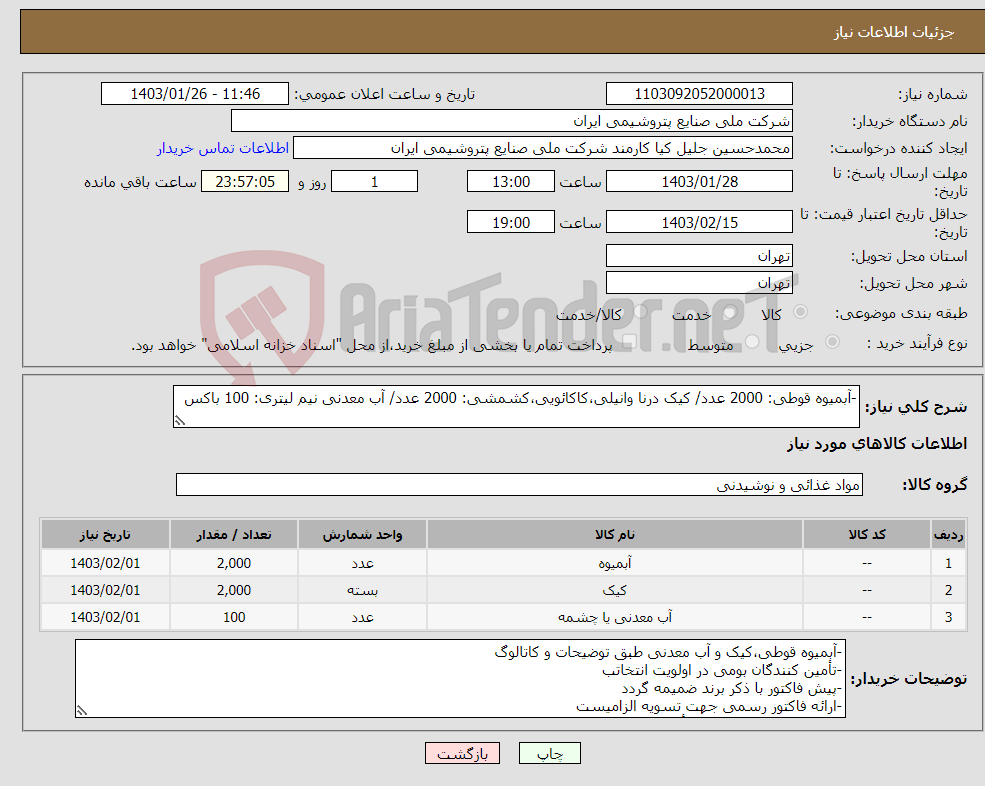
Task: Click the remaining days field showing 1
Action: 374,182
